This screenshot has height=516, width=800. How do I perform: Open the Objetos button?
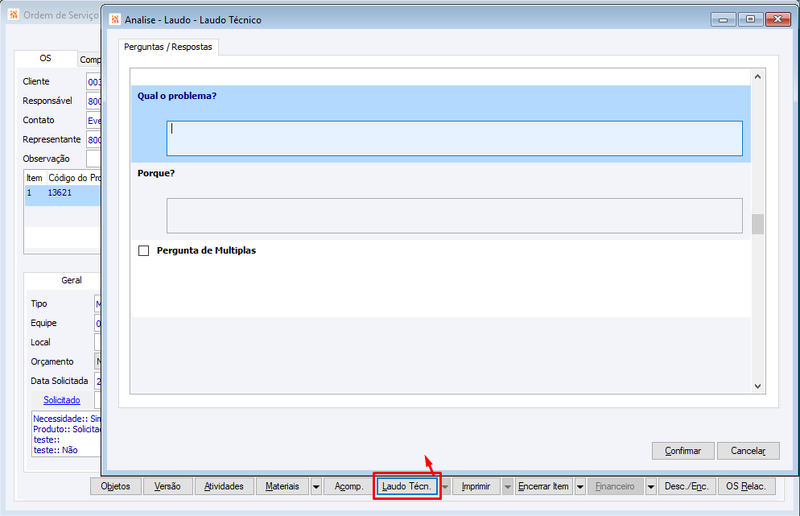115,486
